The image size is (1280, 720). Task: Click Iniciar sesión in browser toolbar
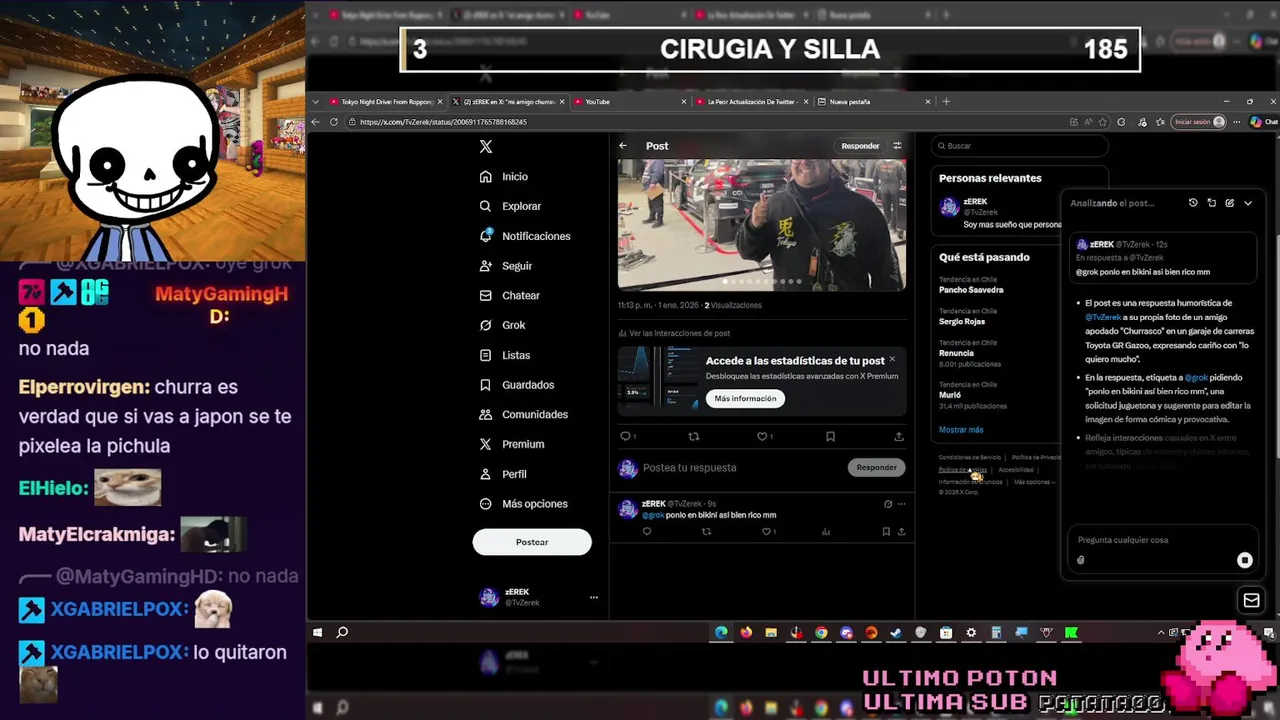coord(1199,122)
